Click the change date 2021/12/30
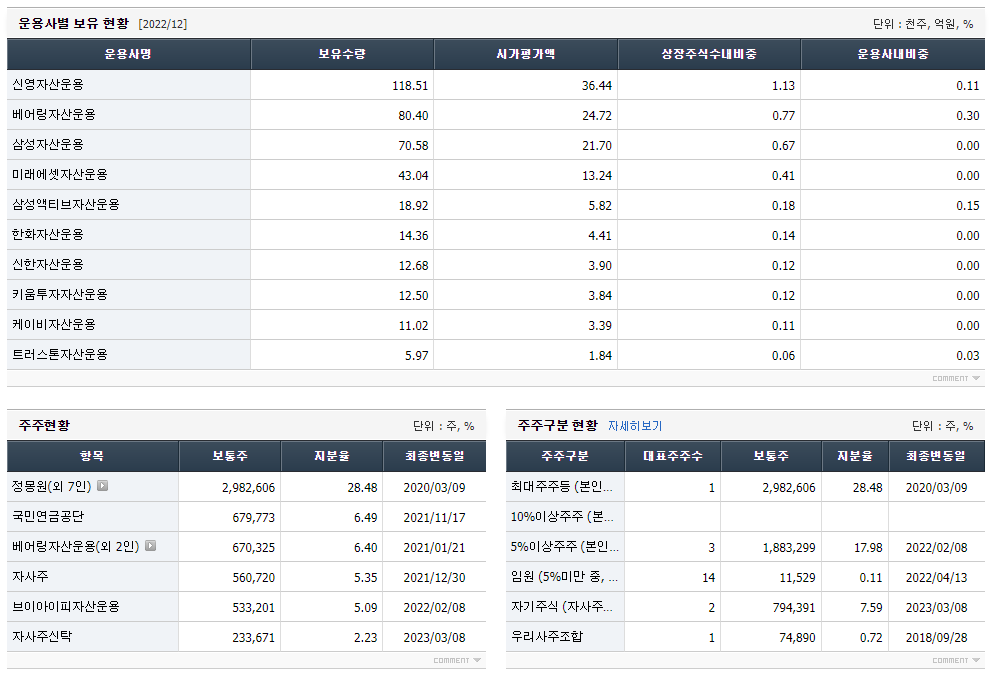 pos(435,578)
